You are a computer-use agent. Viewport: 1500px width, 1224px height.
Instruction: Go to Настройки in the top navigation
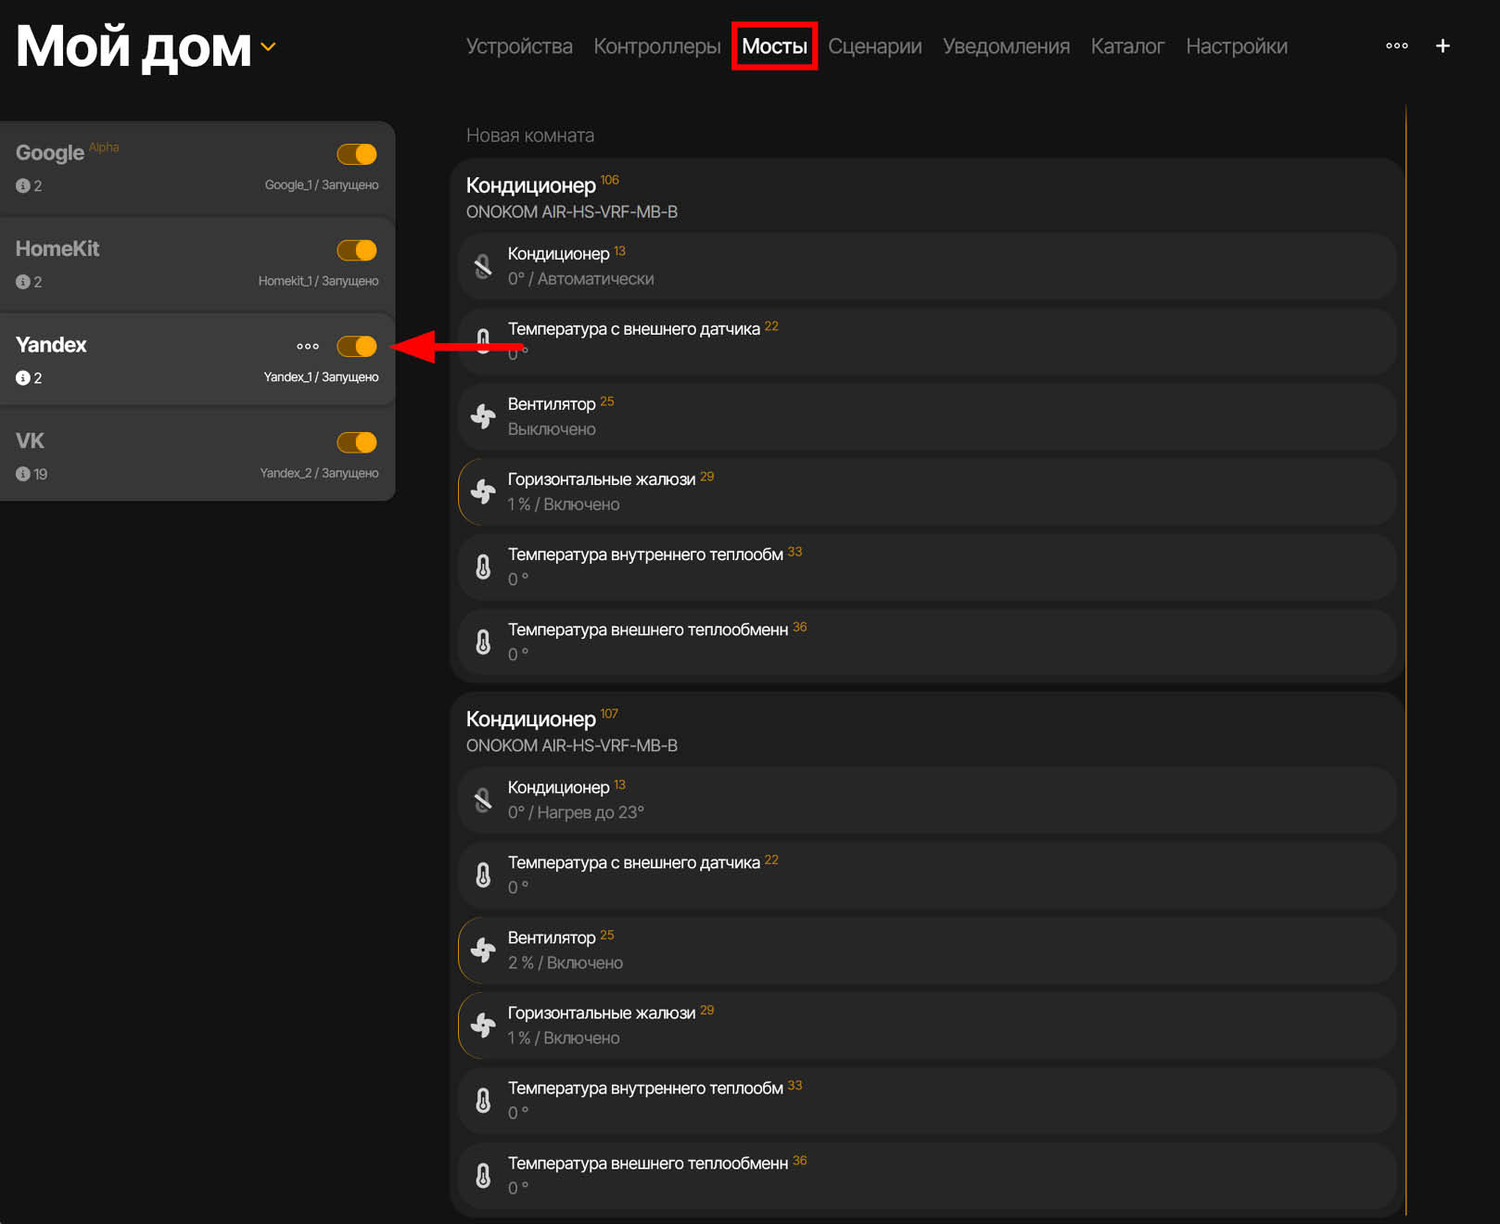(x=1236, y=47)
